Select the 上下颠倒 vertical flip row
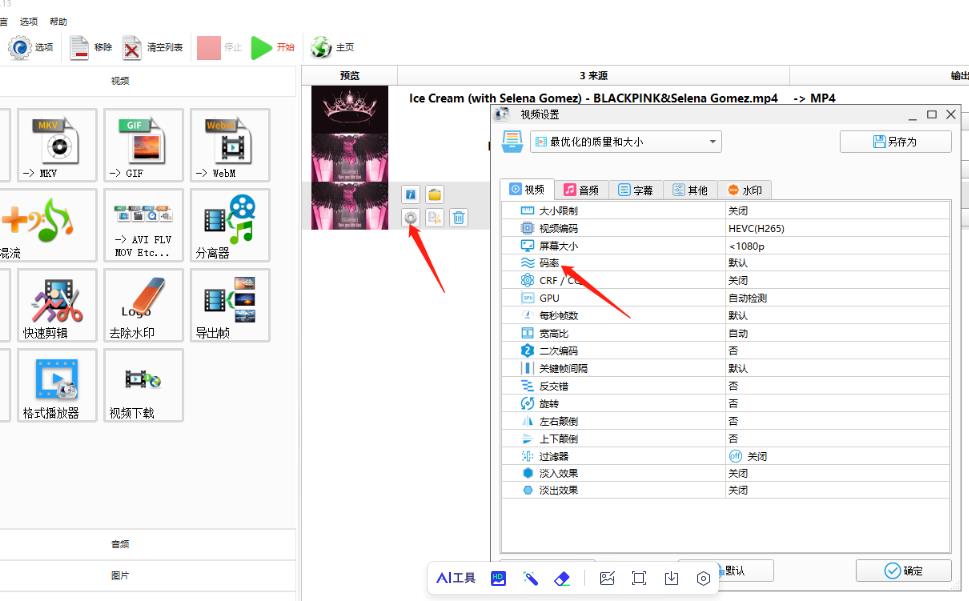Viewport: 969px width, 601px height. 726,439
